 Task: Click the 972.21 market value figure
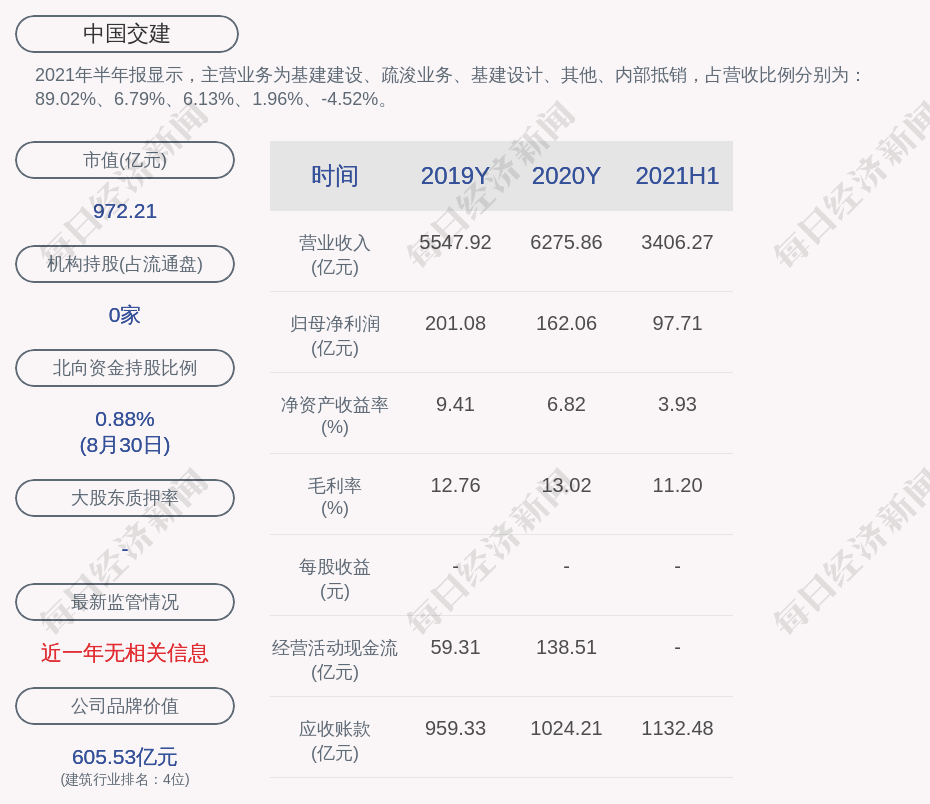tap(125, 211)
